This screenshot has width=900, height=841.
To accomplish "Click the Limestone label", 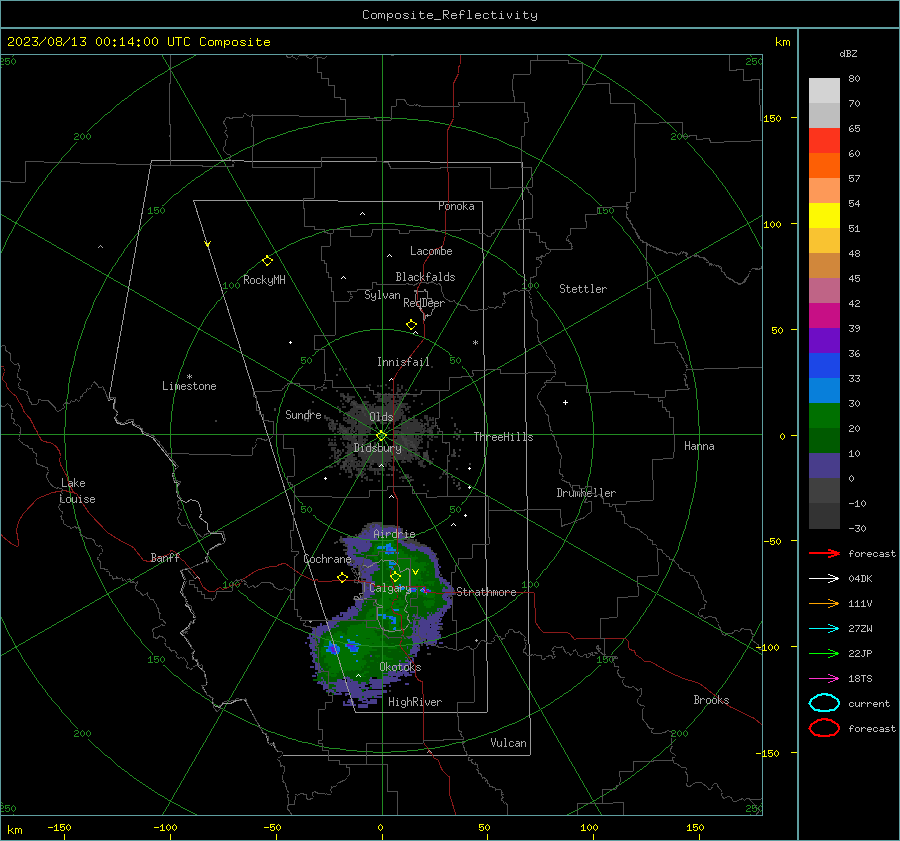I will [189, 386].
